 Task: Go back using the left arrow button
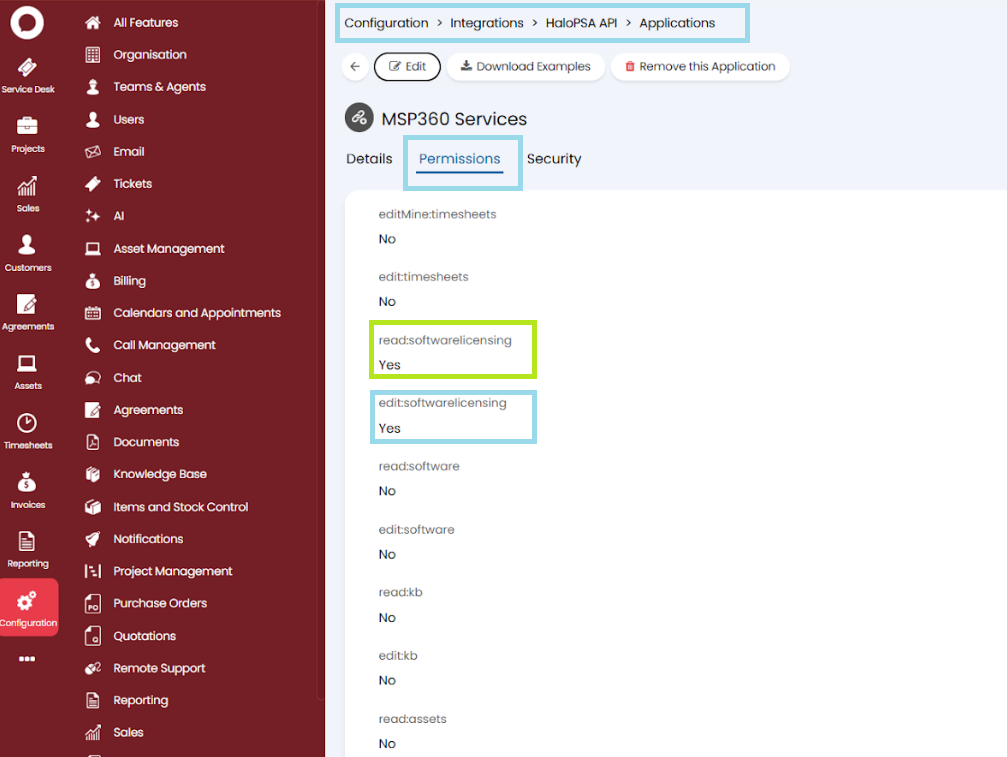355,66
